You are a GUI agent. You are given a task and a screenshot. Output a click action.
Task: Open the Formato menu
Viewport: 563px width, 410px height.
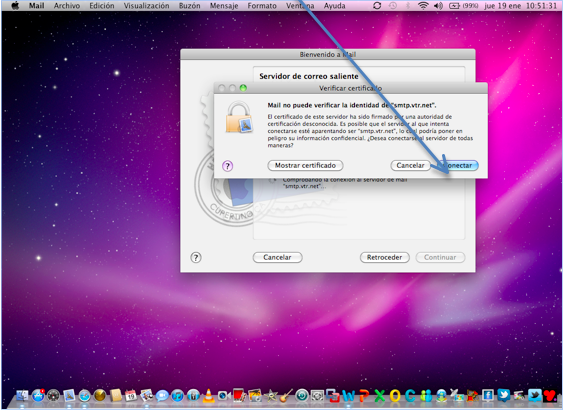[x=262, y=6]
